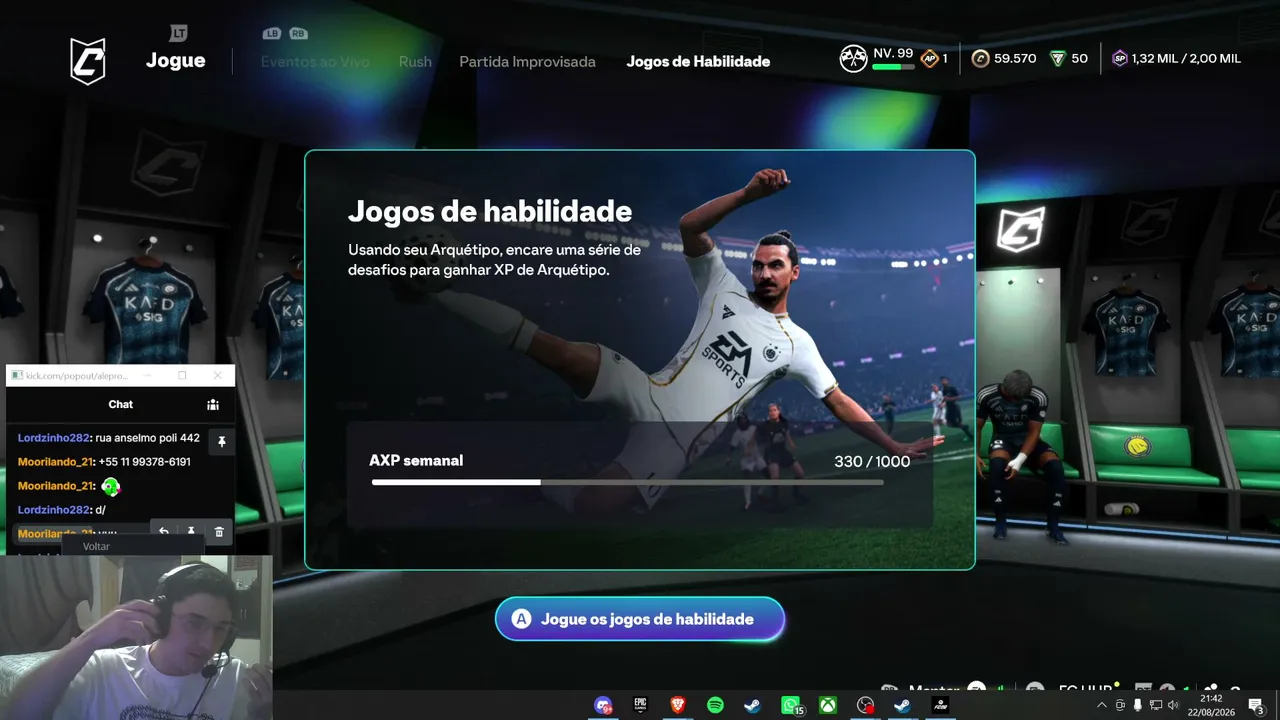Image resolution: width=1280 pixels, height=720 pixels.
Task: Click the Jogos de habilidade card image
Action: (x=640, y=360)
